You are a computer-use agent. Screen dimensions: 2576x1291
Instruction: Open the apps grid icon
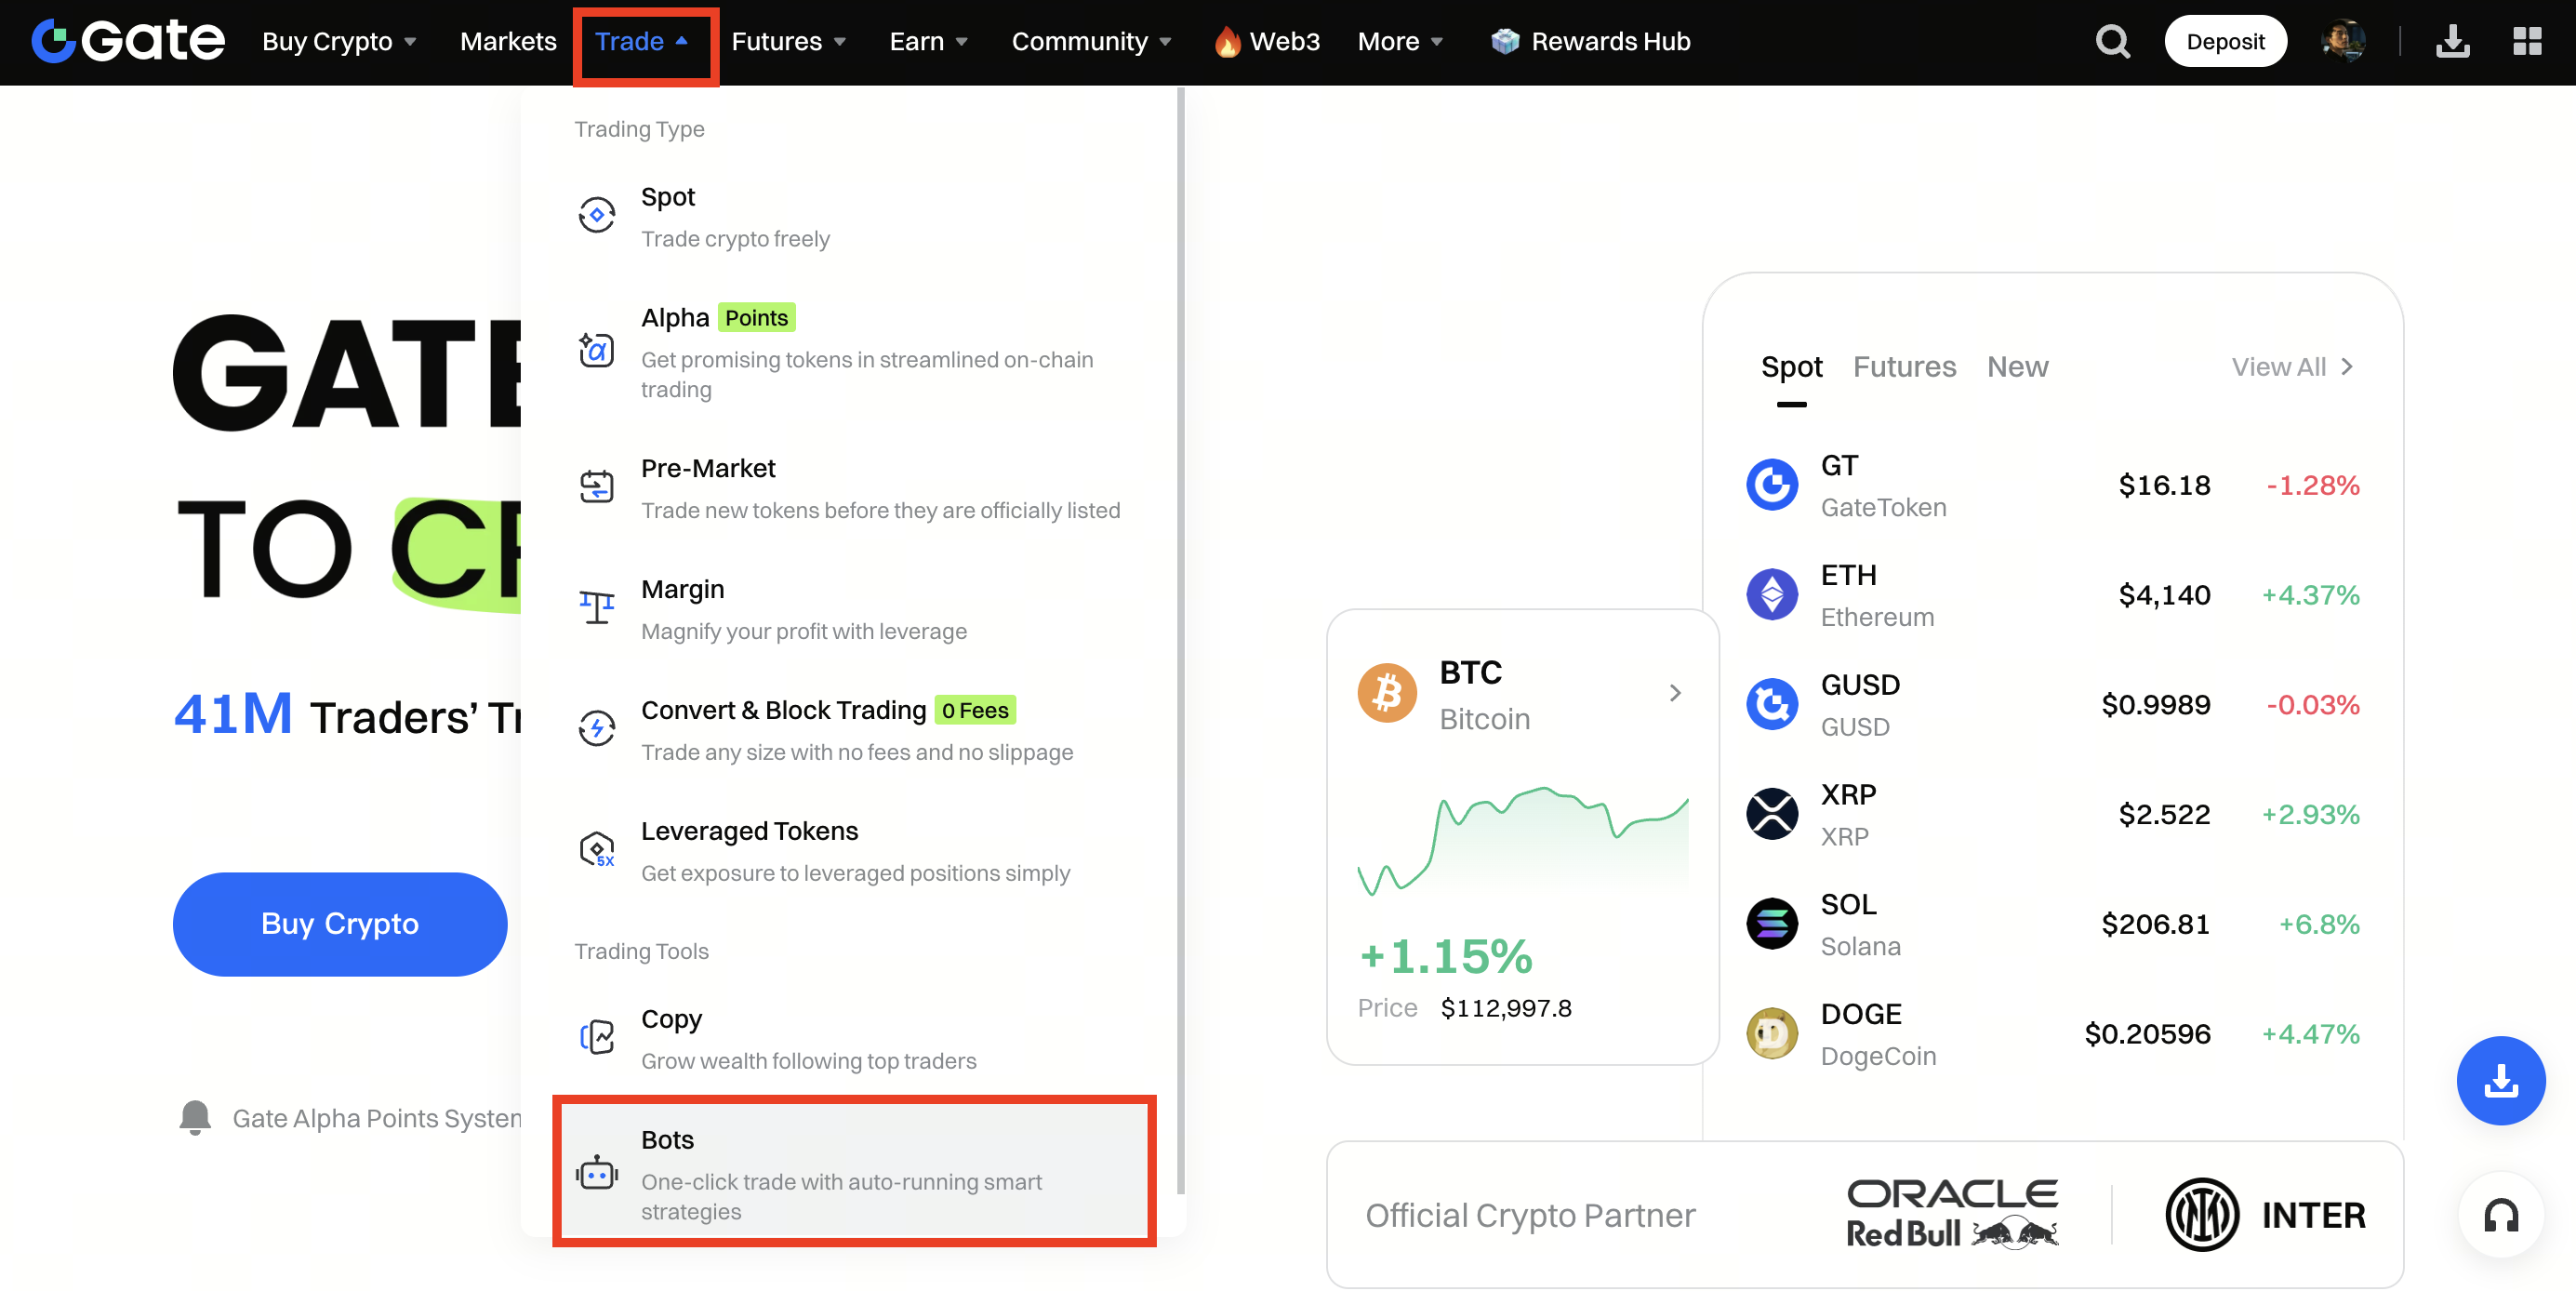[x=2527, y=42]
